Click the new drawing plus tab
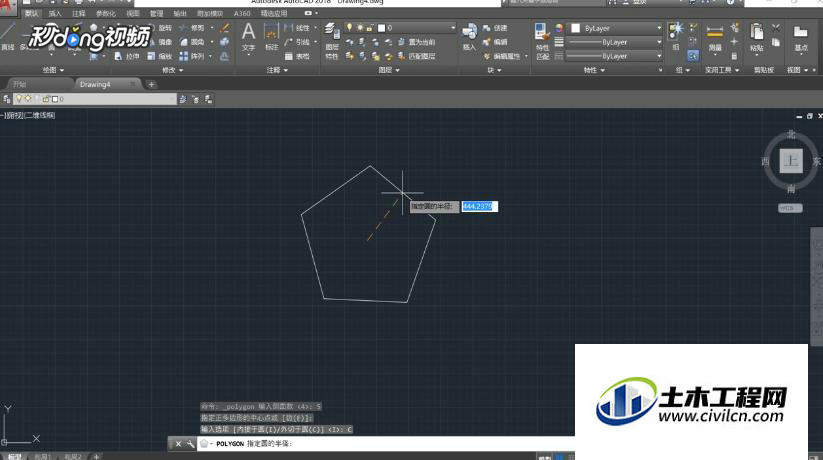Image resolution: width=823 pixels, height=460 pixels. [x=151, y=84]
